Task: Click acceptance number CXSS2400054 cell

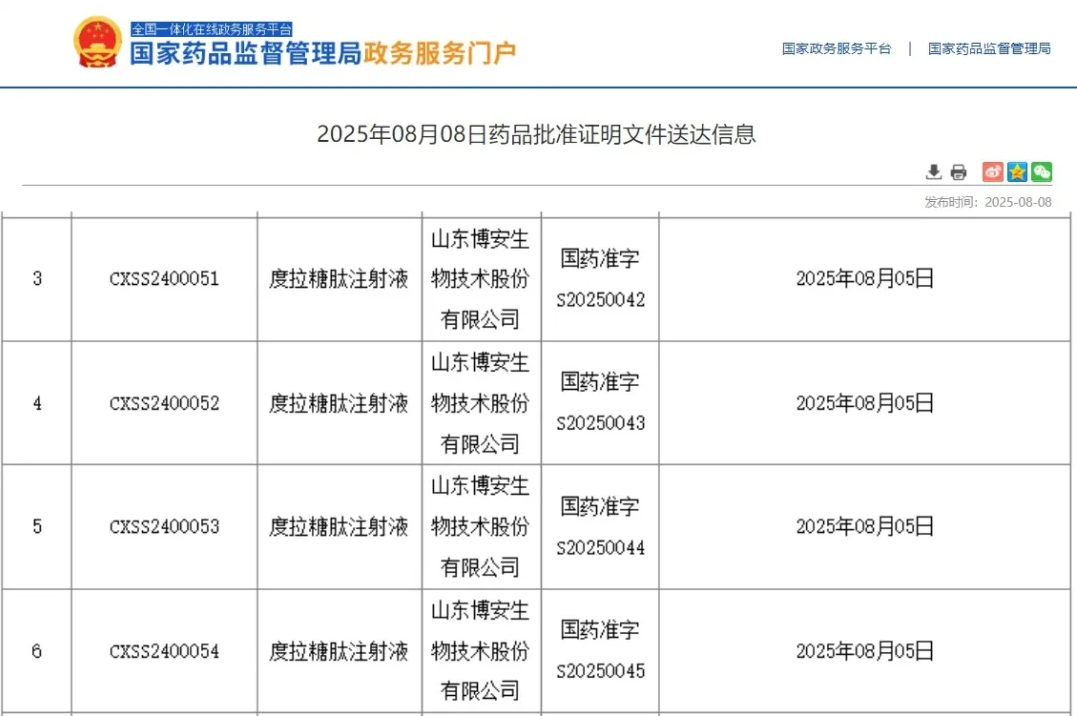Action: tap(164, 651)
